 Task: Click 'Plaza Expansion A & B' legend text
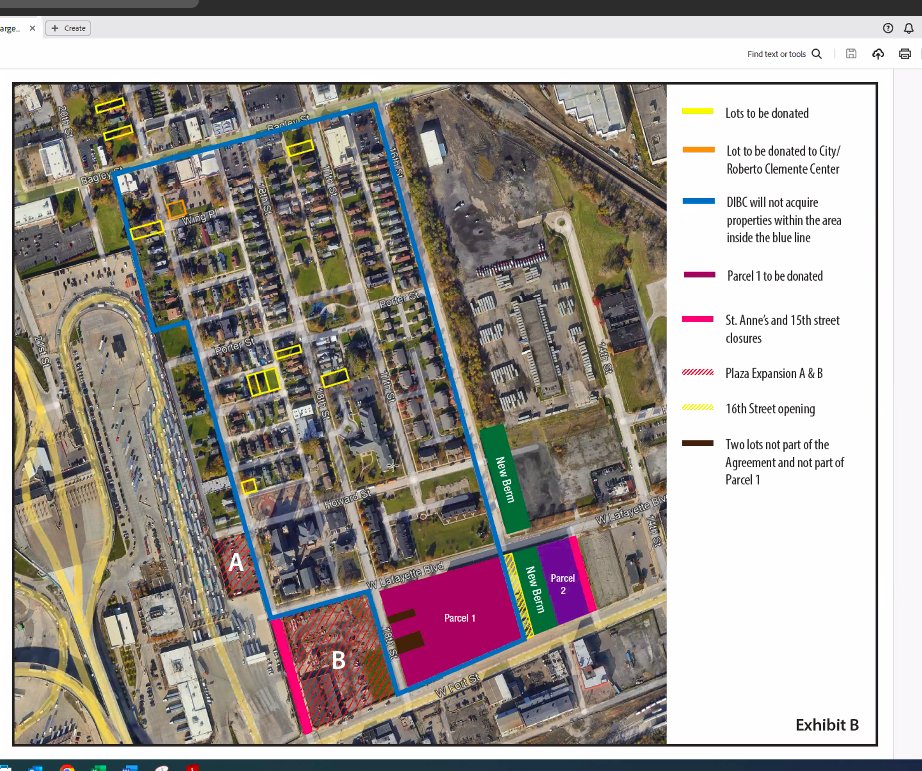point(774,373)
